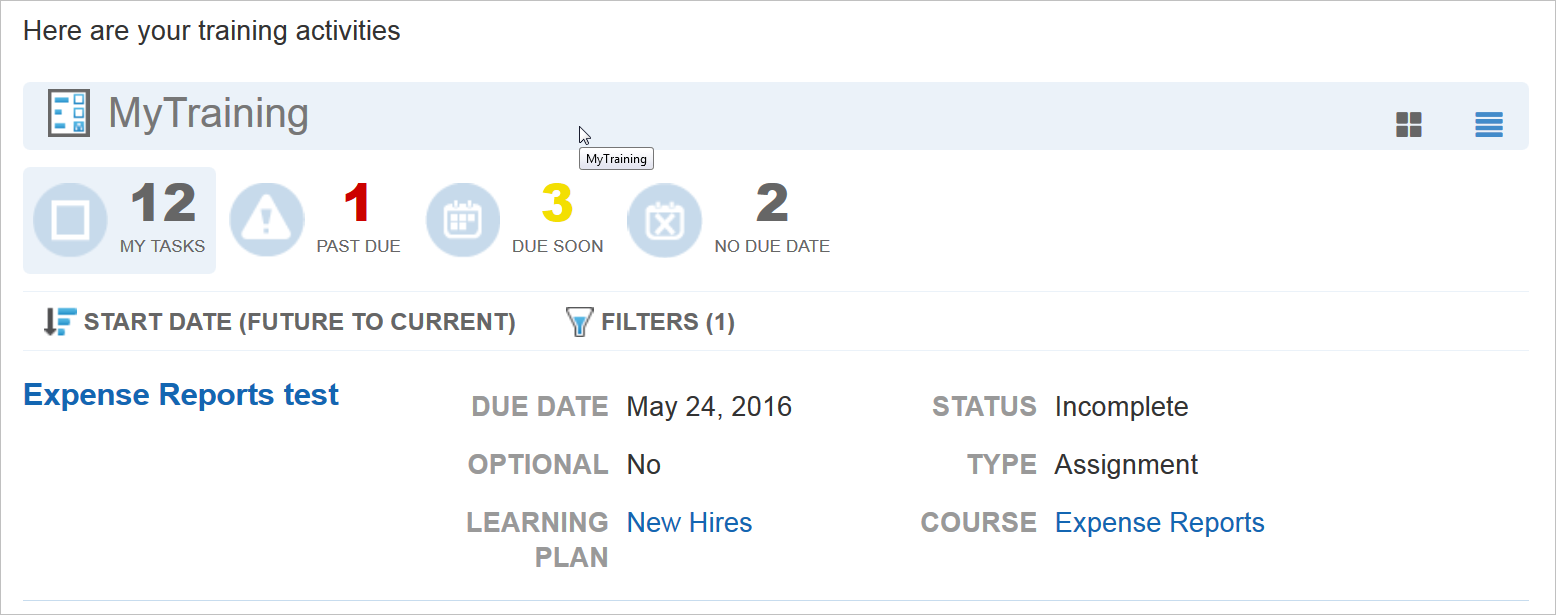The width and height of the screenshot is (1556, 615).
Task: Click the sort order arrow icon
Action: 60,322
